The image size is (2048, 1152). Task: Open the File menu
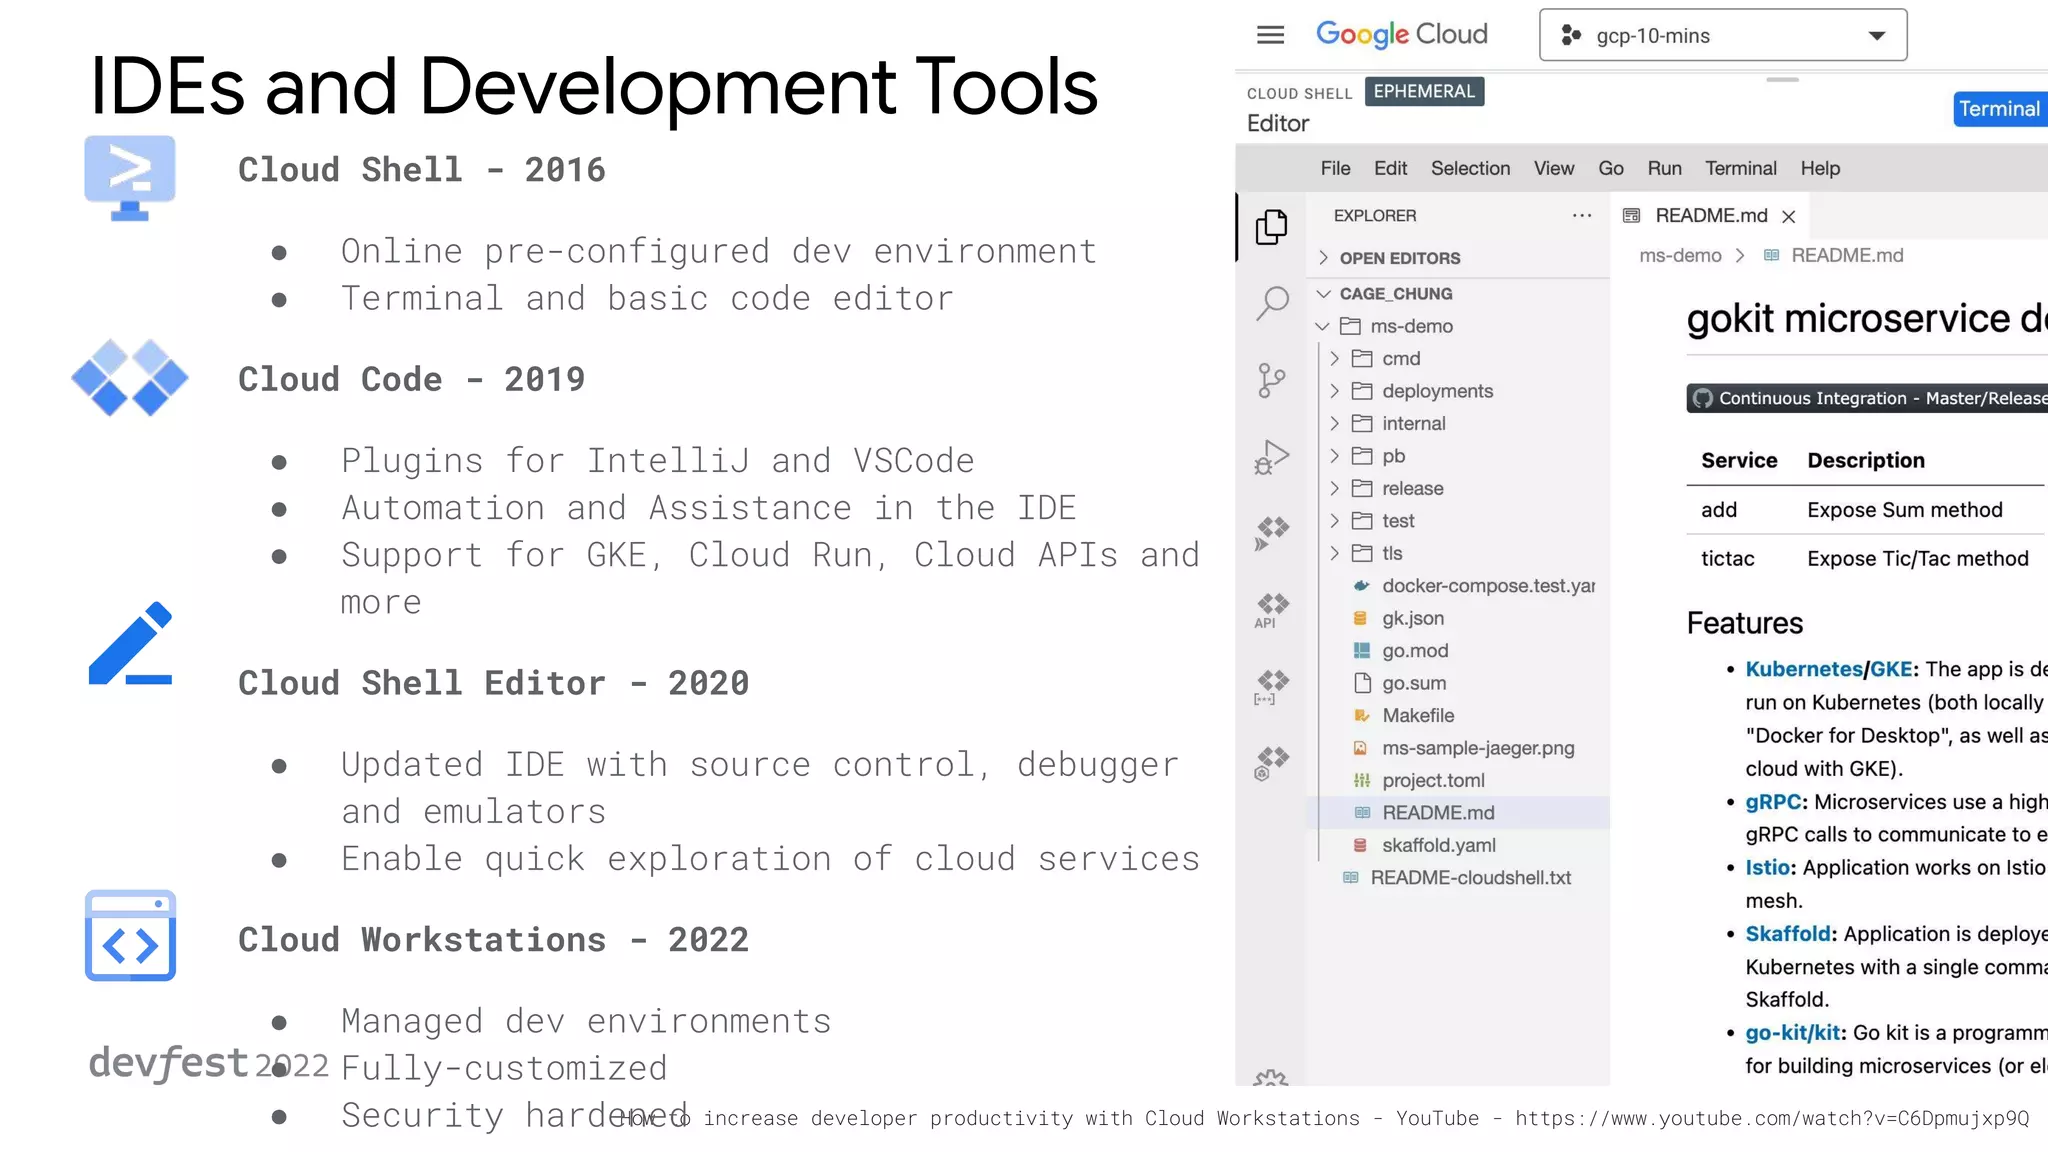click(x=1335, y=168)
